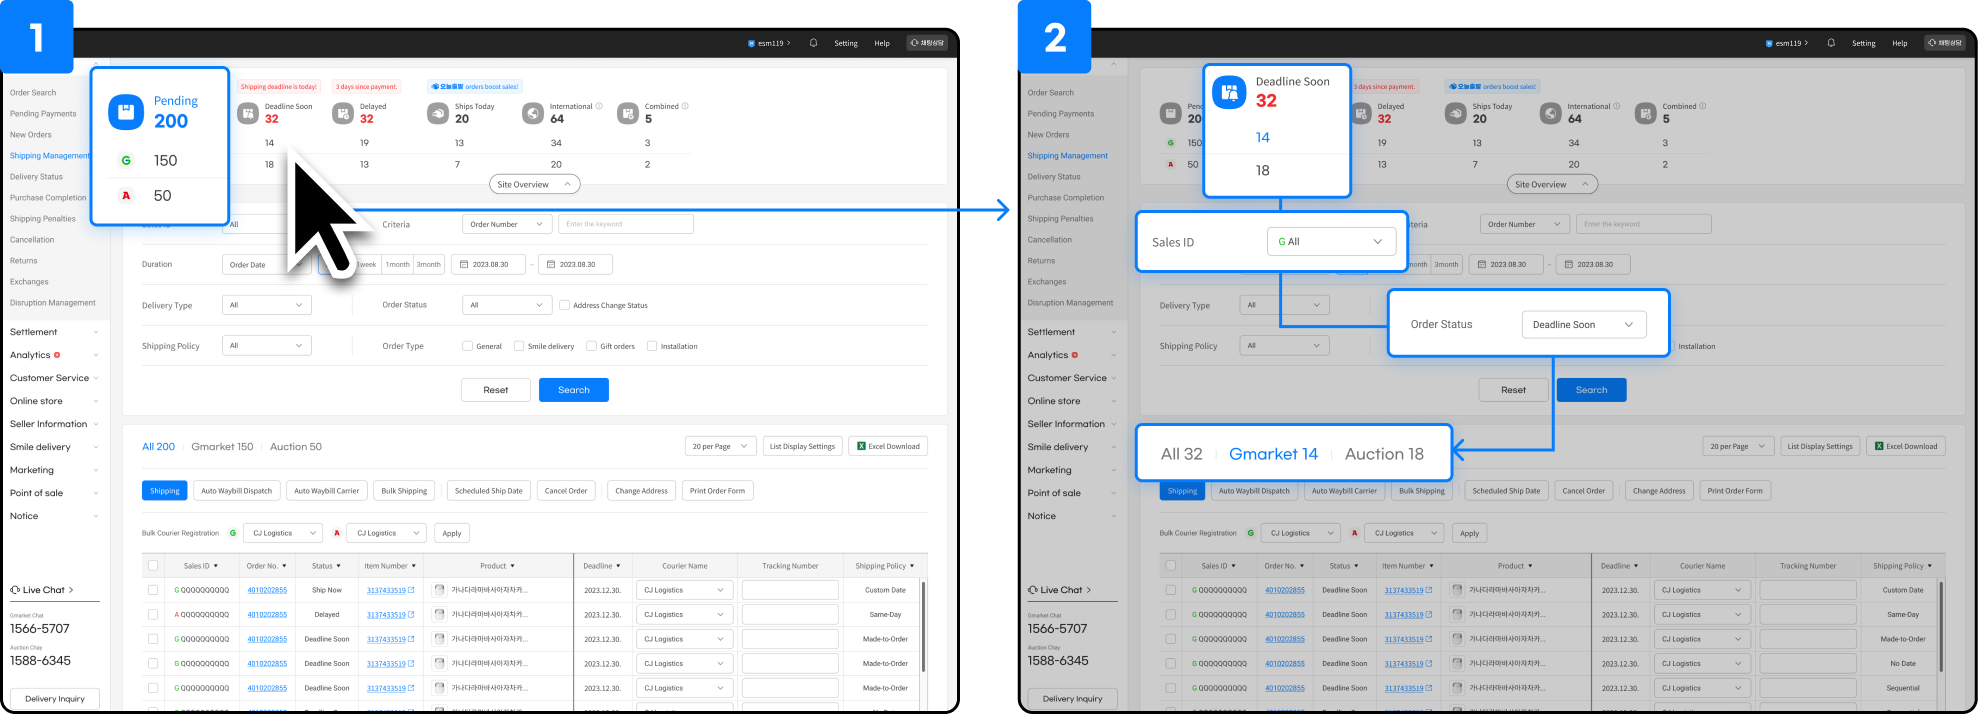Click the highlighted Deadline Soon icon in panel 2

tap(1229, 92)
